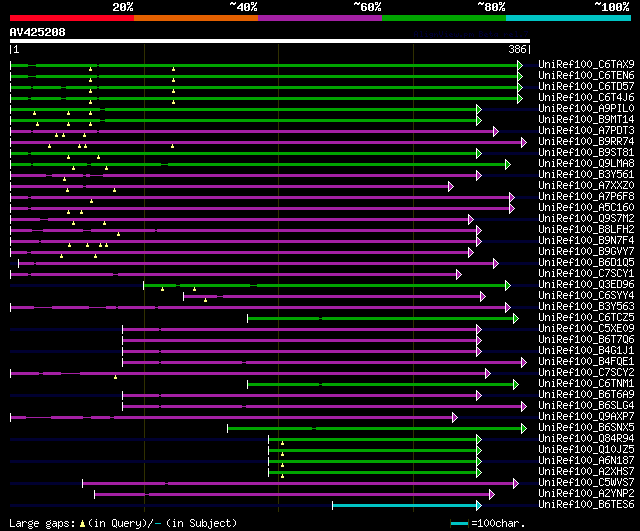Select the UniRef100_B6T7Q6 label

pos(586,340)
